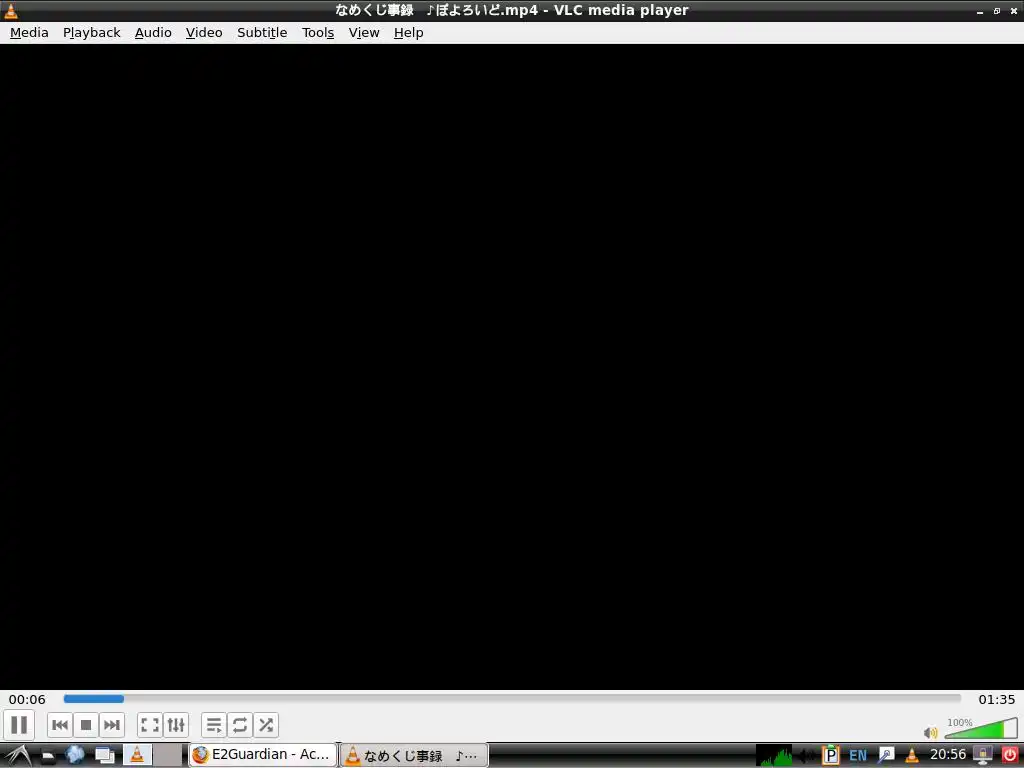Toggle the total time 01:35 display

[997, 699]
